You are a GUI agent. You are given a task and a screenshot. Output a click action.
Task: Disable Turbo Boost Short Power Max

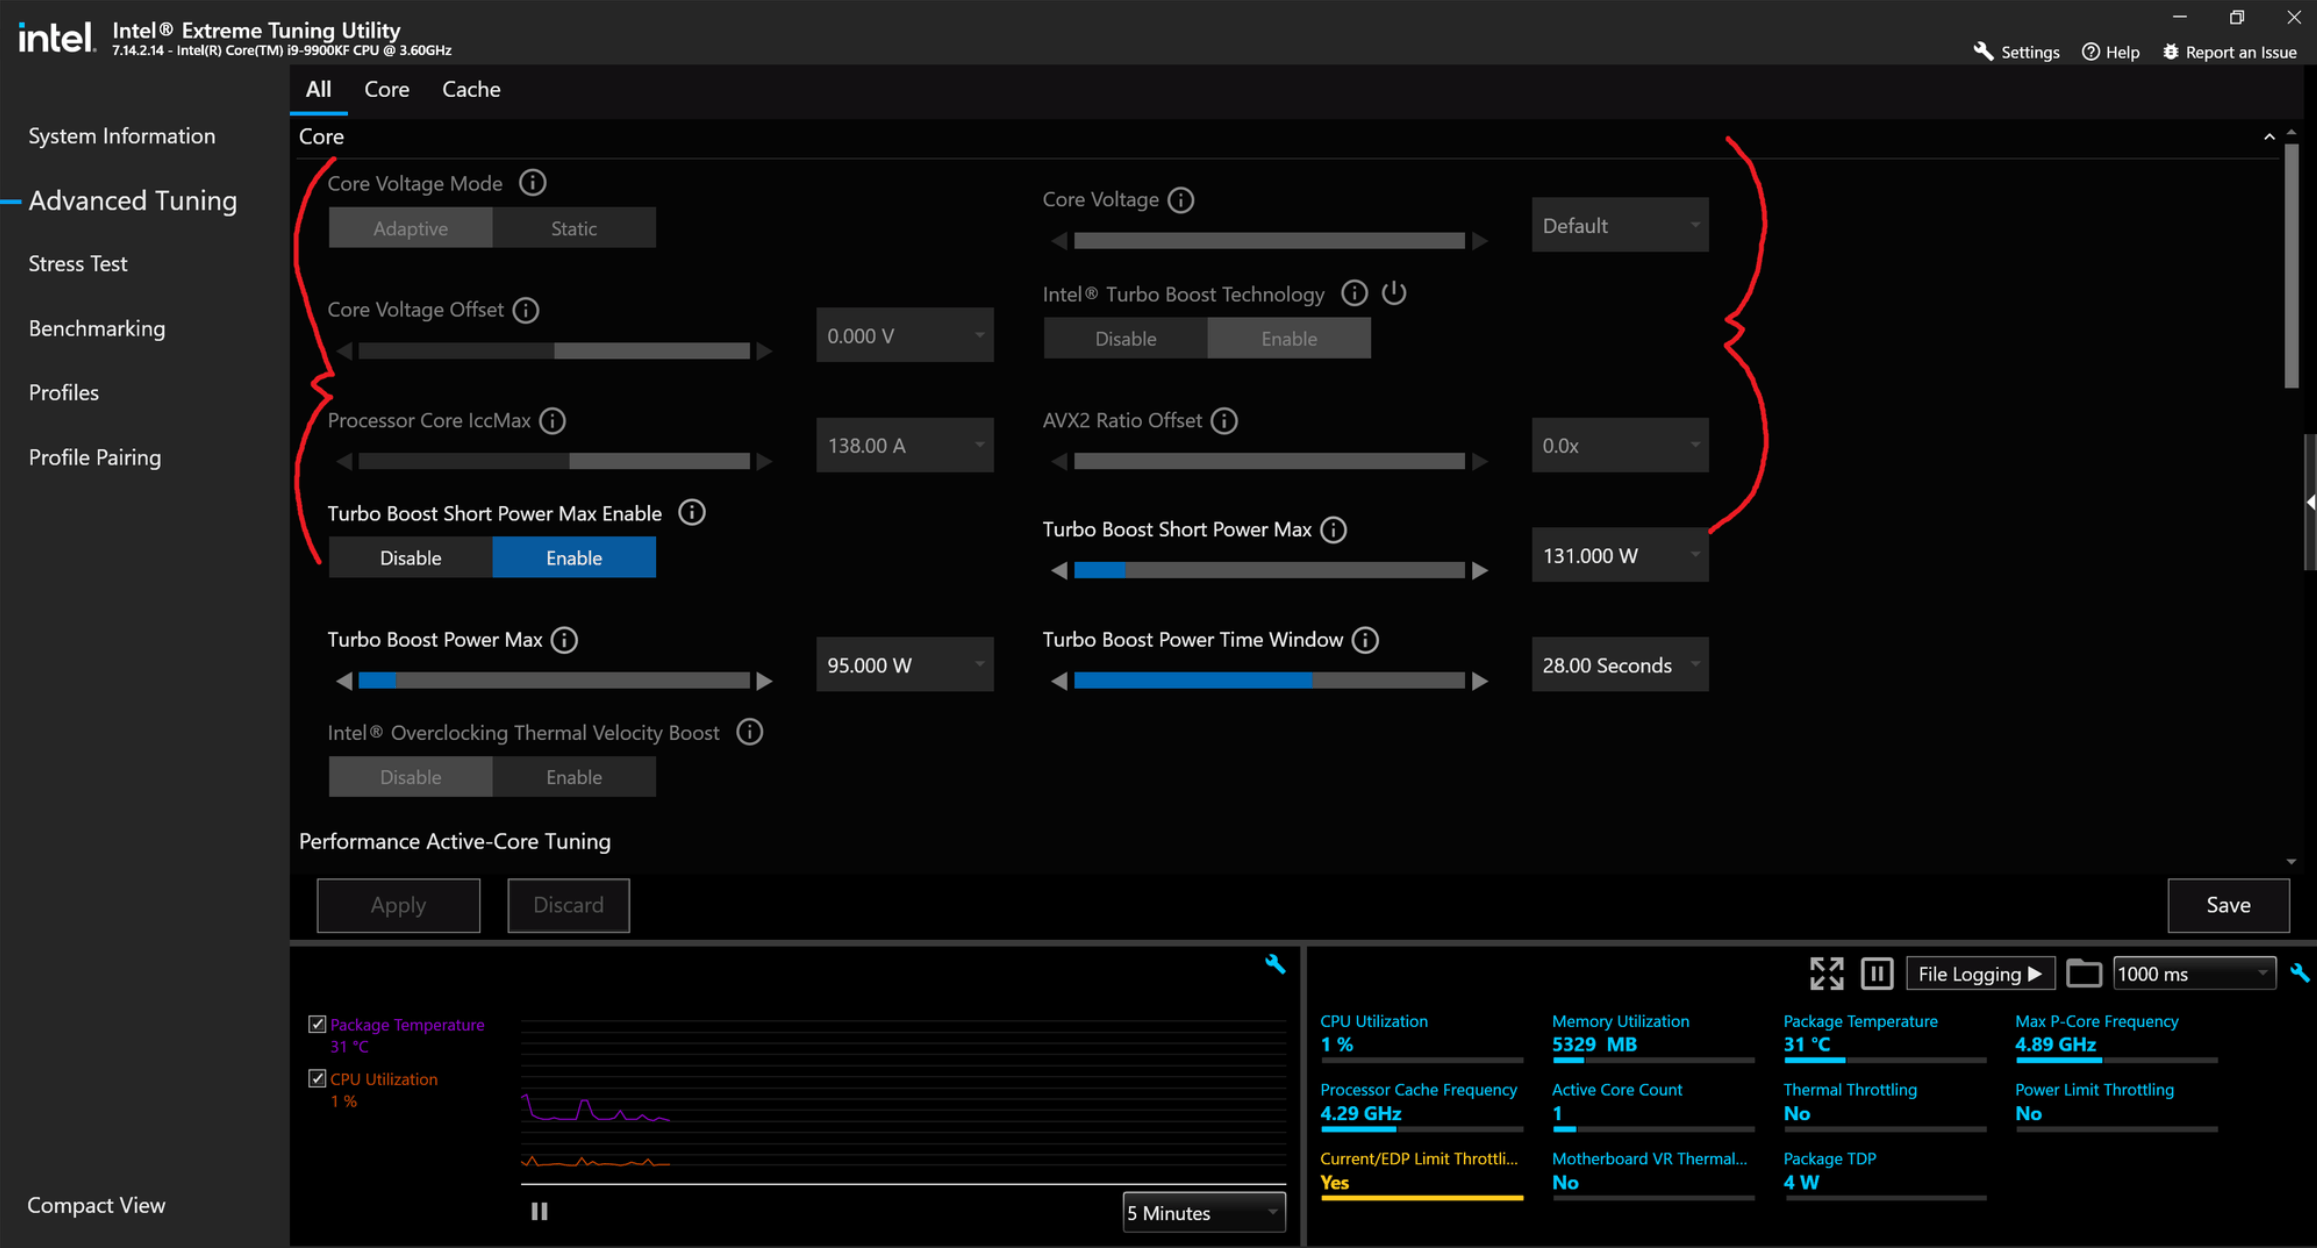pyautogui.click(x=410, y=558)
